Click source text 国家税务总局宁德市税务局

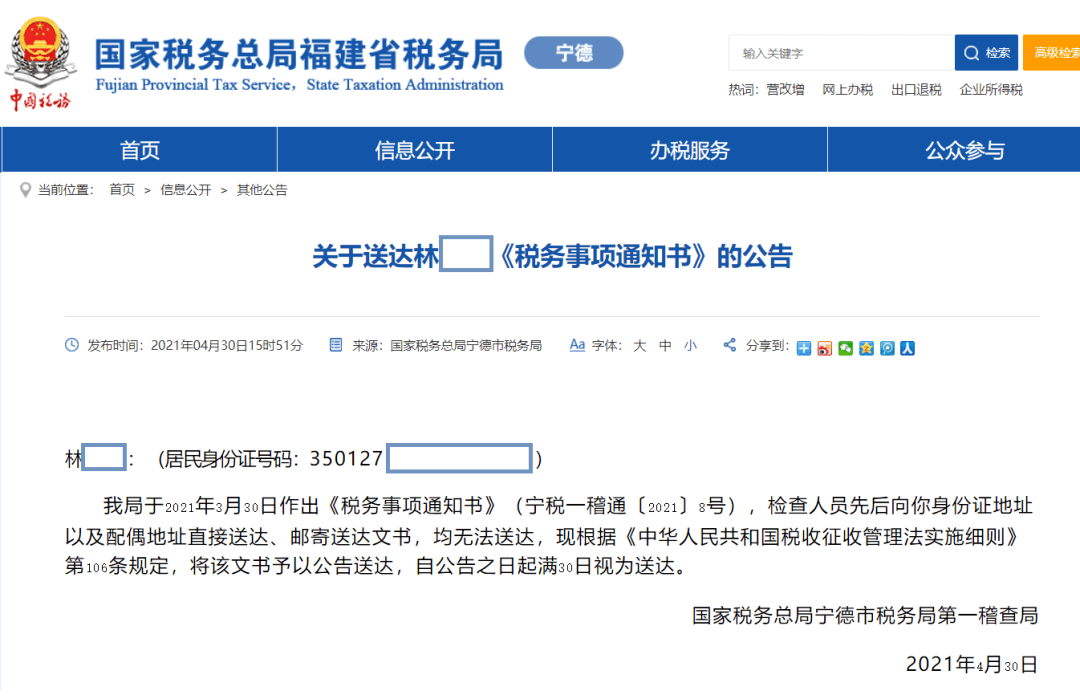(466, 346)
